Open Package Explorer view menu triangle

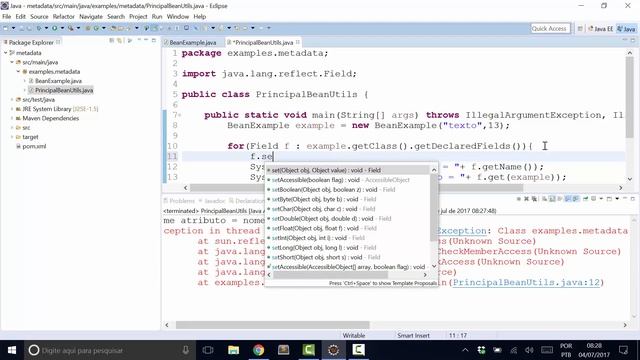130,40
